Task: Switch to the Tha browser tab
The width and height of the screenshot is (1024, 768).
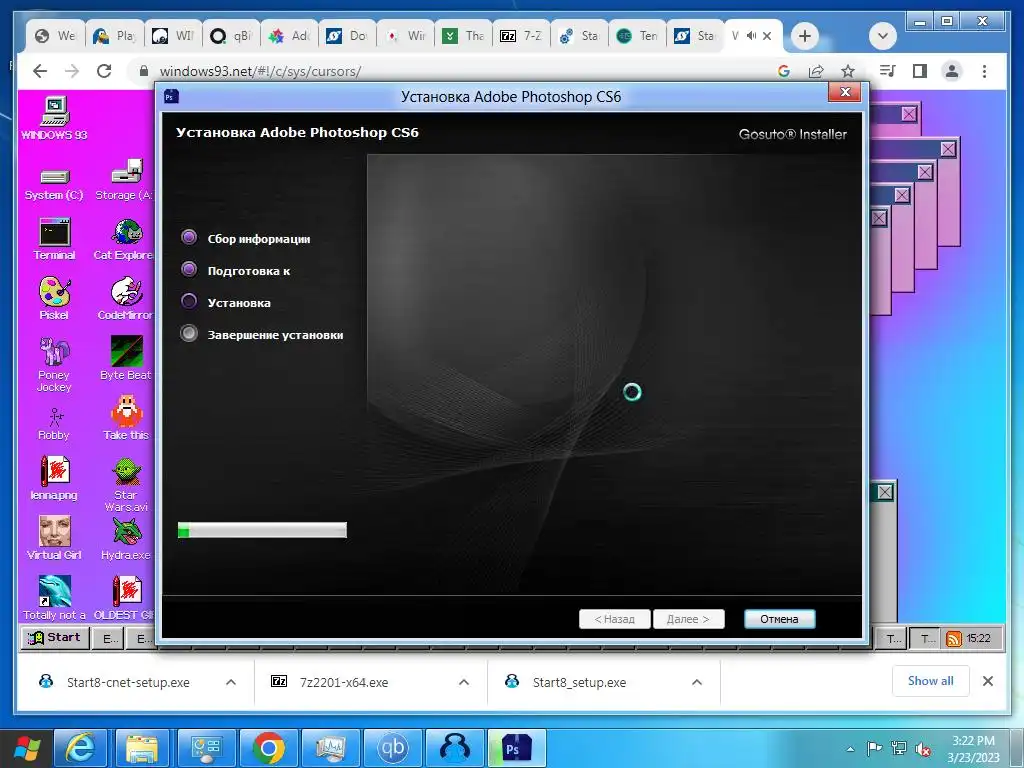Action: tap(463, 36)
